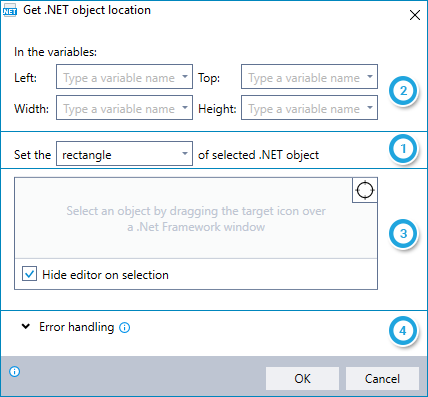The height and width of the screenshot is (397, 428).
Task: Expand the Error handling section
Action: tap(26, 327)
